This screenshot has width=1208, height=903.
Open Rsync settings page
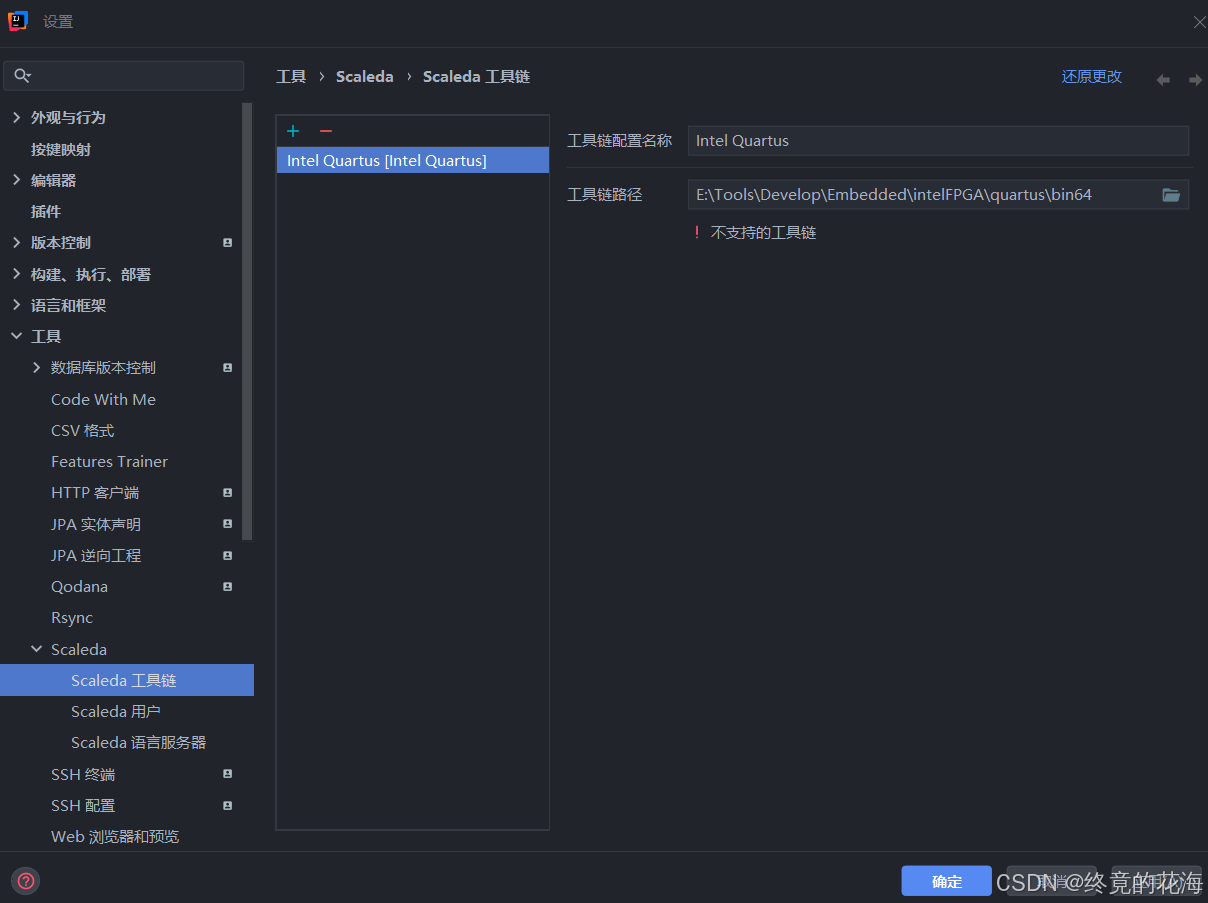[x=72, y=618]
